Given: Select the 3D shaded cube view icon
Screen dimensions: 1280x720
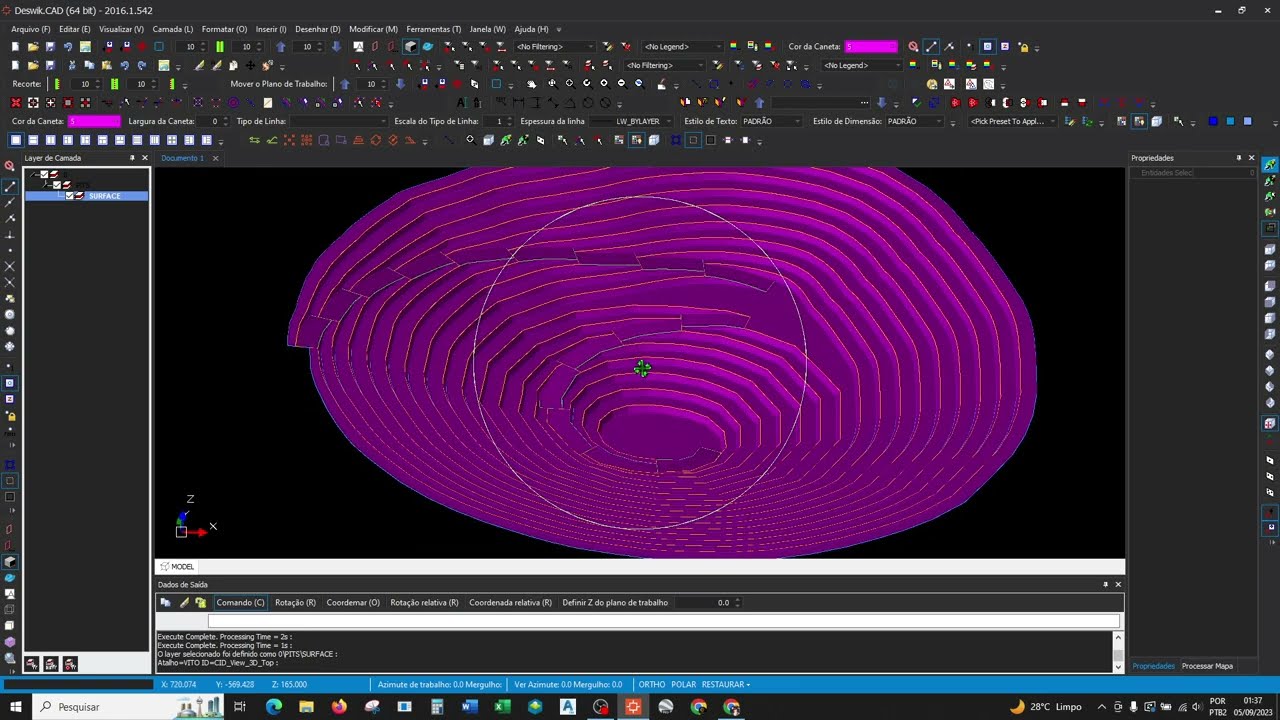Looking at the screenshot, I should coord(411,47).
